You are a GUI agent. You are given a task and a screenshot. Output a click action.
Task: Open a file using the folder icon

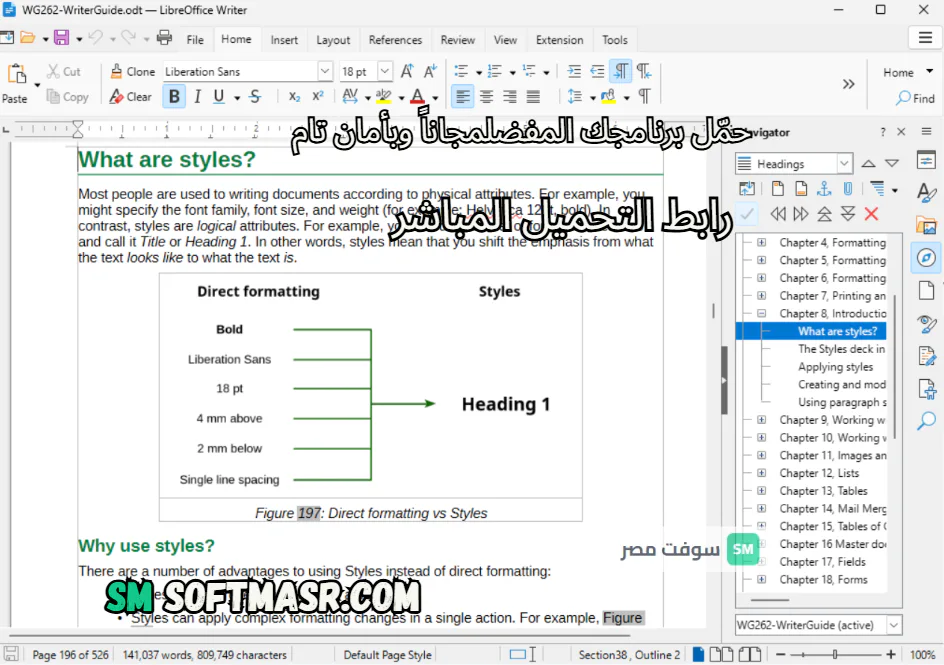28,38
